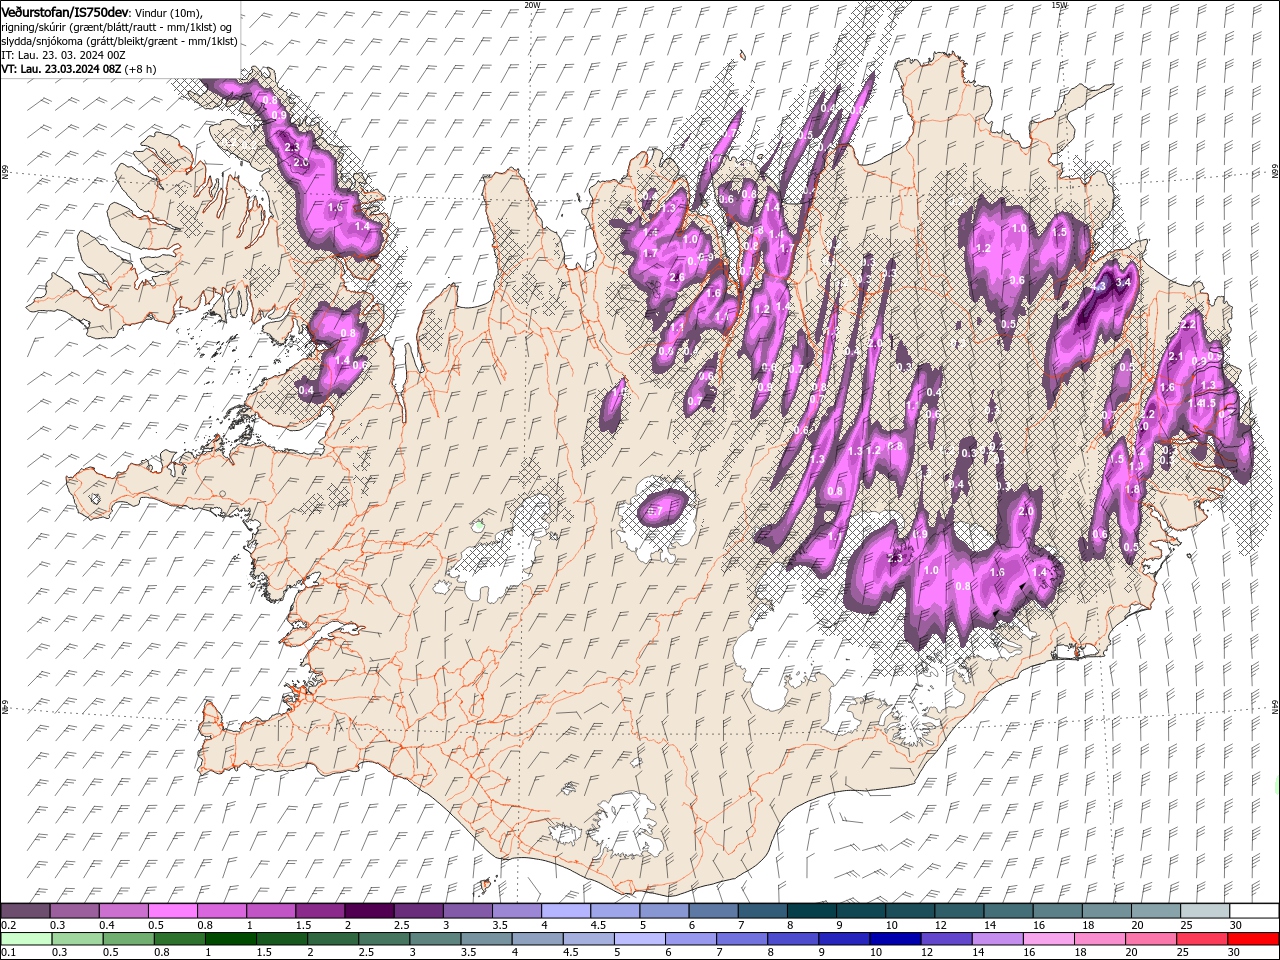
Task: Click the darkest green 1 mm rain swatch
Action: pos(231,939)
